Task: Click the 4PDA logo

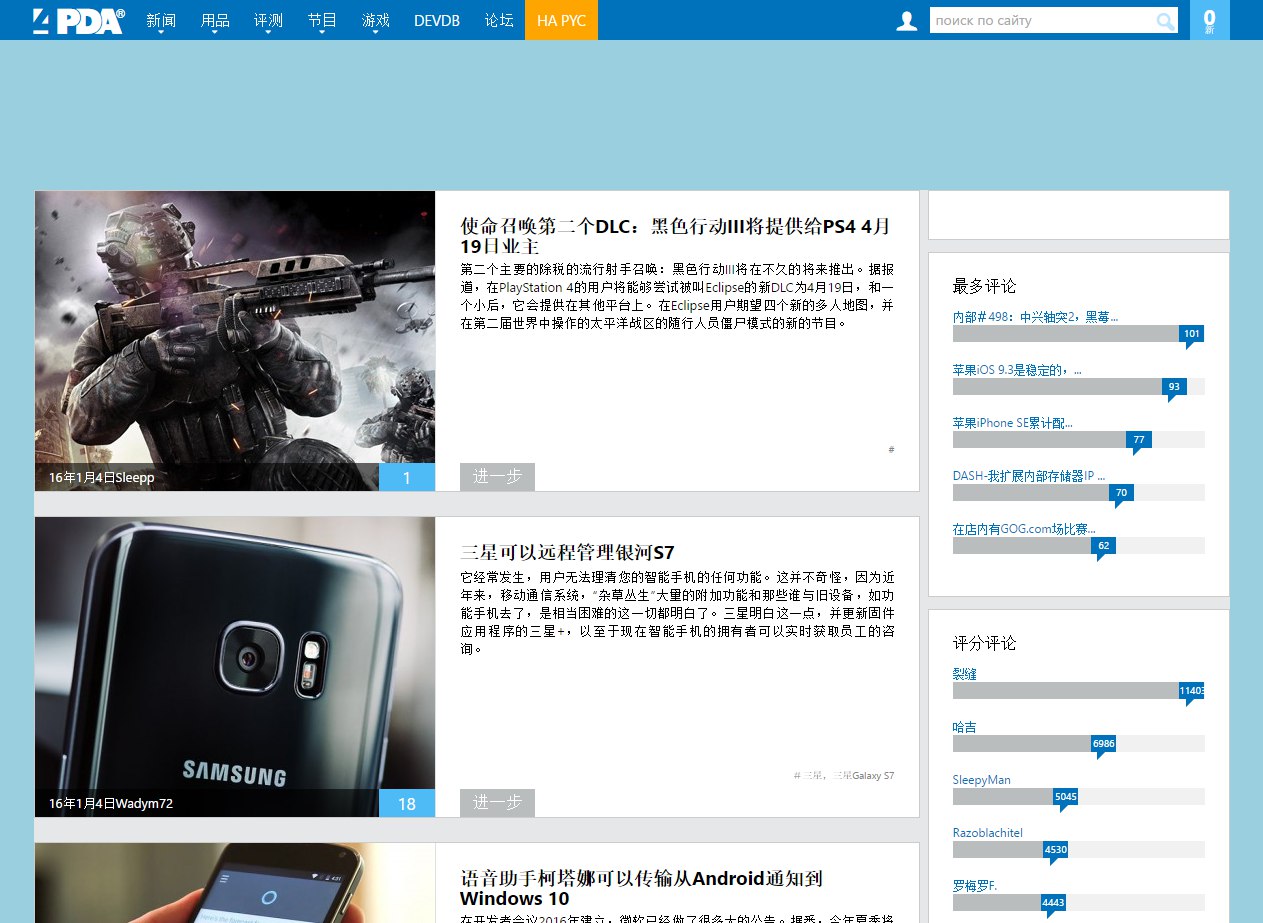Action: point(79,20)
